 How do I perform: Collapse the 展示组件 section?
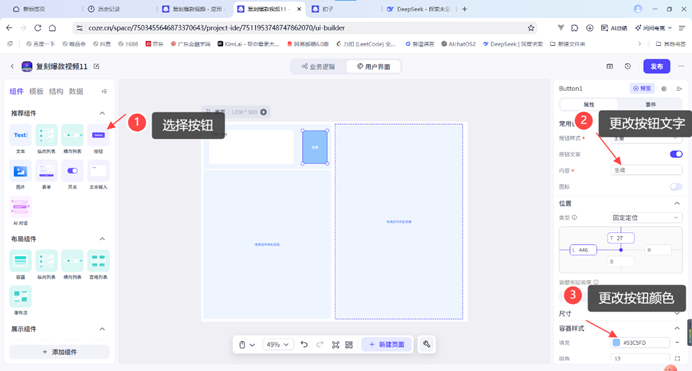(102, 329)
